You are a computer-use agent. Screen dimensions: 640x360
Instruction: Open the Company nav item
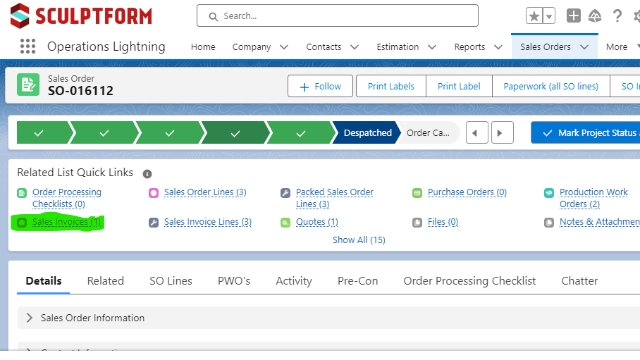point(251,47)
